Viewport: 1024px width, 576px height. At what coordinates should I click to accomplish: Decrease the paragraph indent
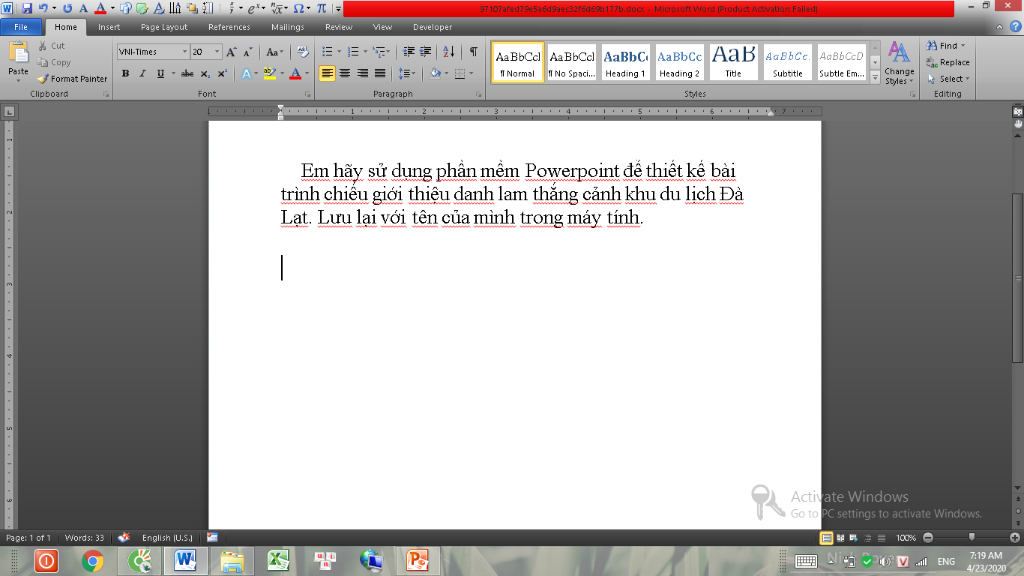coord(409,52)
